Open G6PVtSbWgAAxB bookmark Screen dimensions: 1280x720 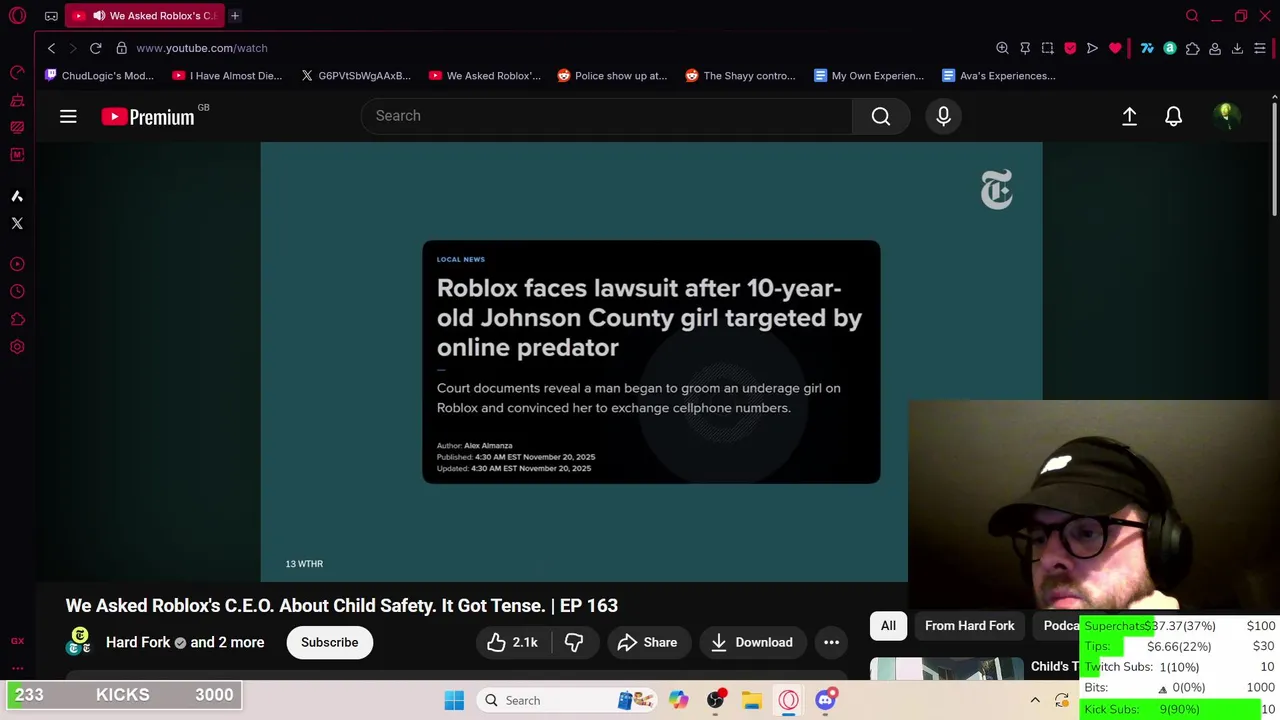click(355, 76)
